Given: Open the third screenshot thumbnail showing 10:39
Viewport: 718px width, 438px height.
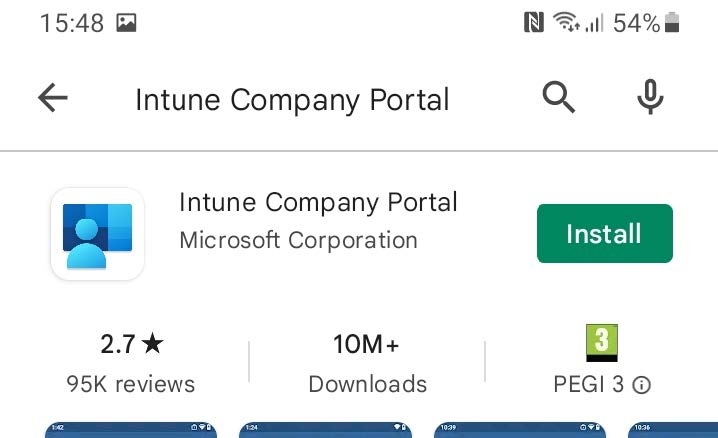Looking at the screenshot, I should (520, 430).
